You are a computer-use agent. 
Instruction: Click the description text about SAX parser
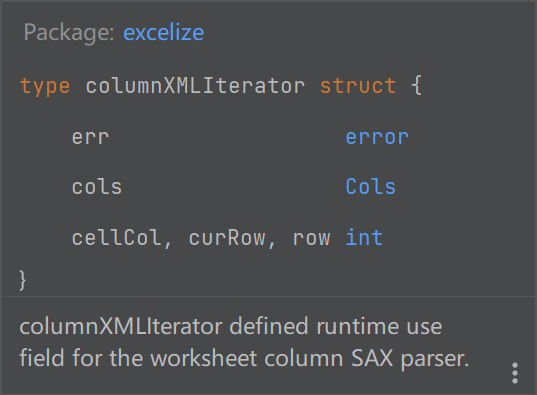(x=244, y=342)
